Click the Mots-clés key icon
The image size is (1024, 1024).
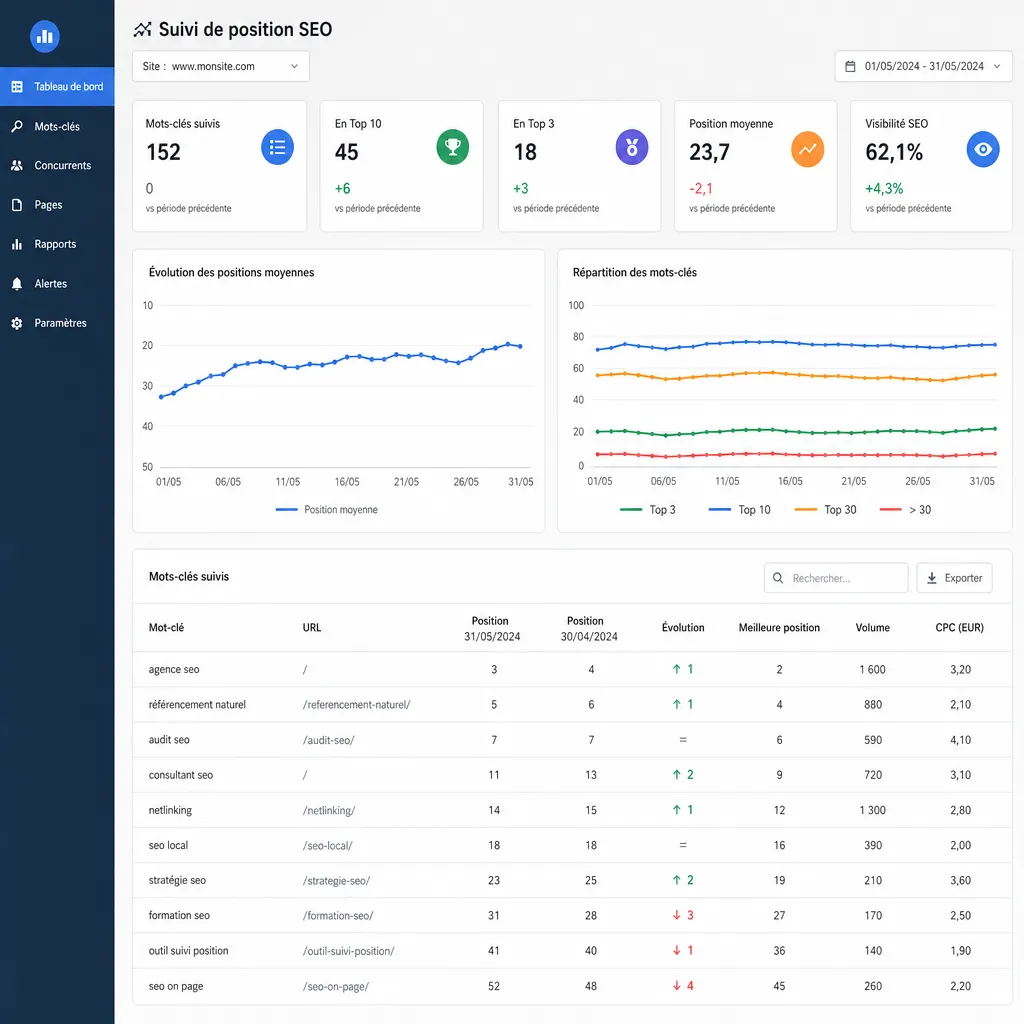[x=17, y=126]
